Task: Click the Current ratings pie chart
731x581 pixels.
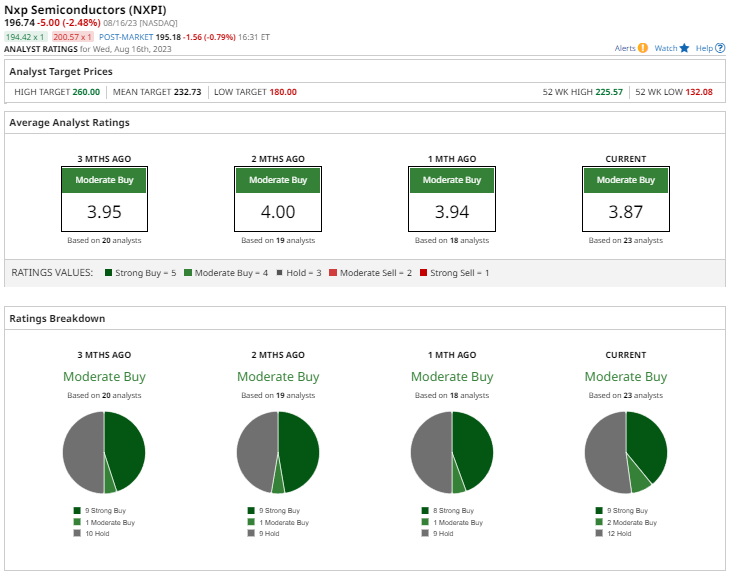Action: (x=626, y=452)
